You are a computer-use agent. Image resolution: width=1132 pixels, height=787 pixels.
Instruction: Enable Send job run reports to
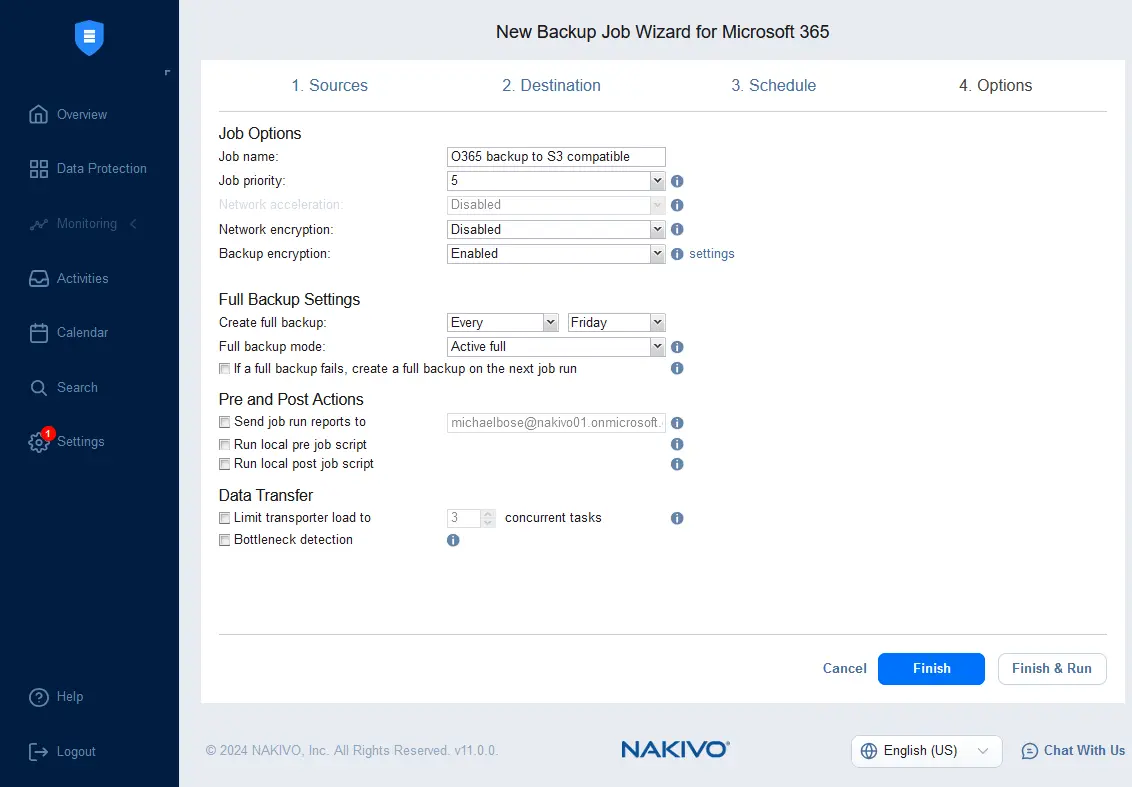coord(225,422)
